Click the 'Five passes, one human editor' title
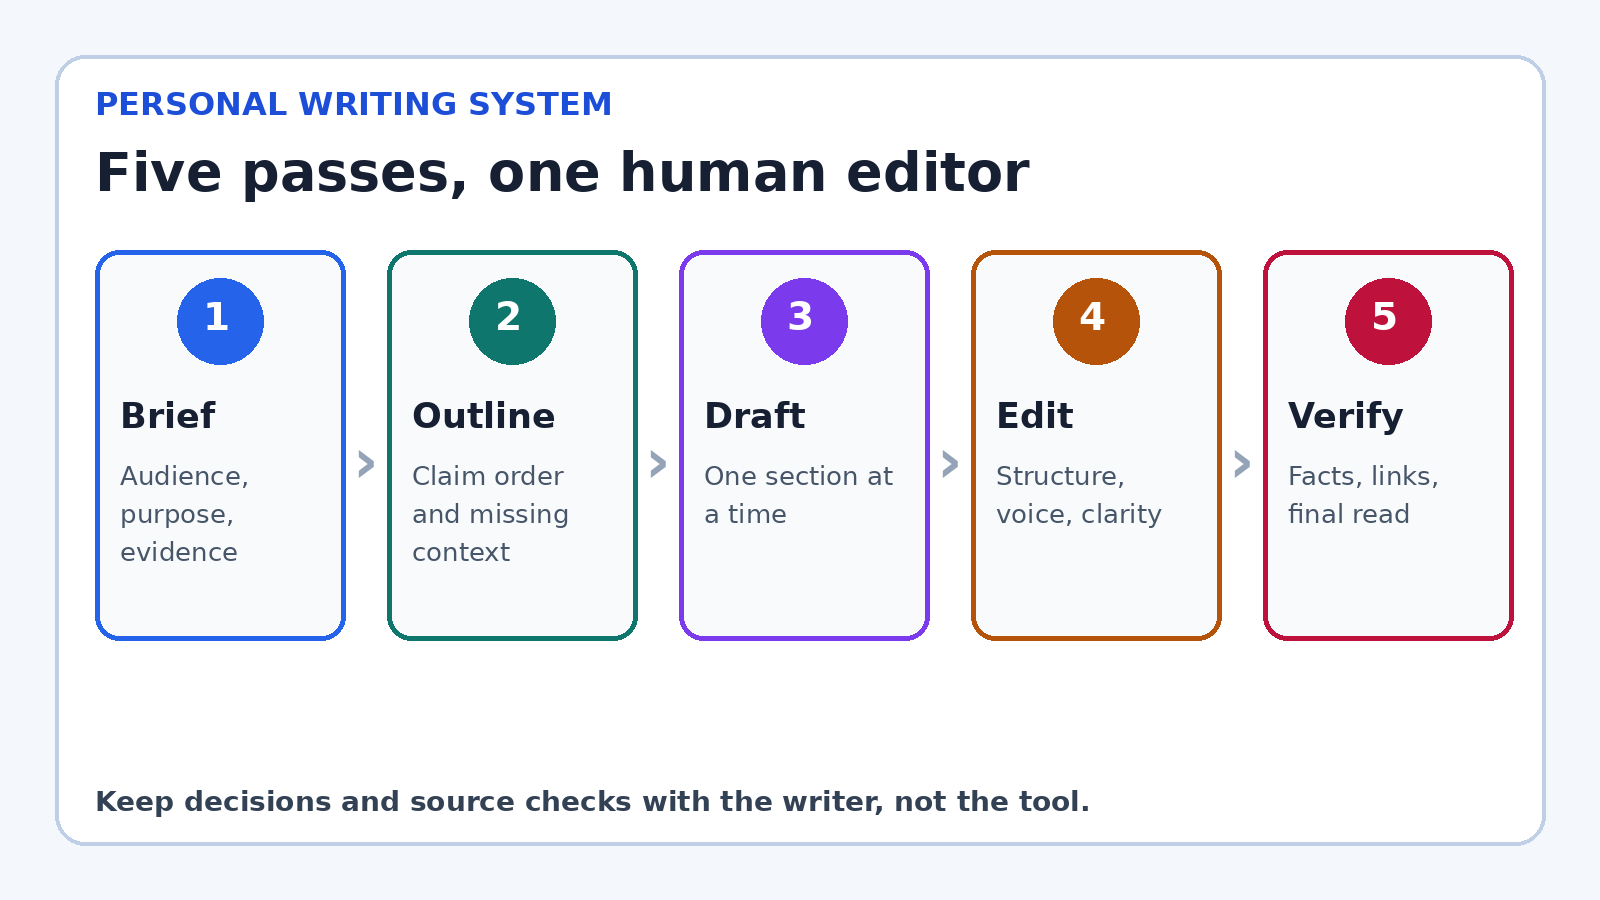This screenshot has height=900, width=1600. click(562, 173)
